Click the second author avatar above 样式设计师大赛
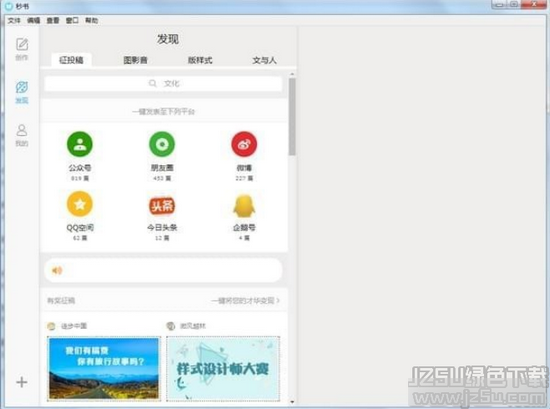 171,326
